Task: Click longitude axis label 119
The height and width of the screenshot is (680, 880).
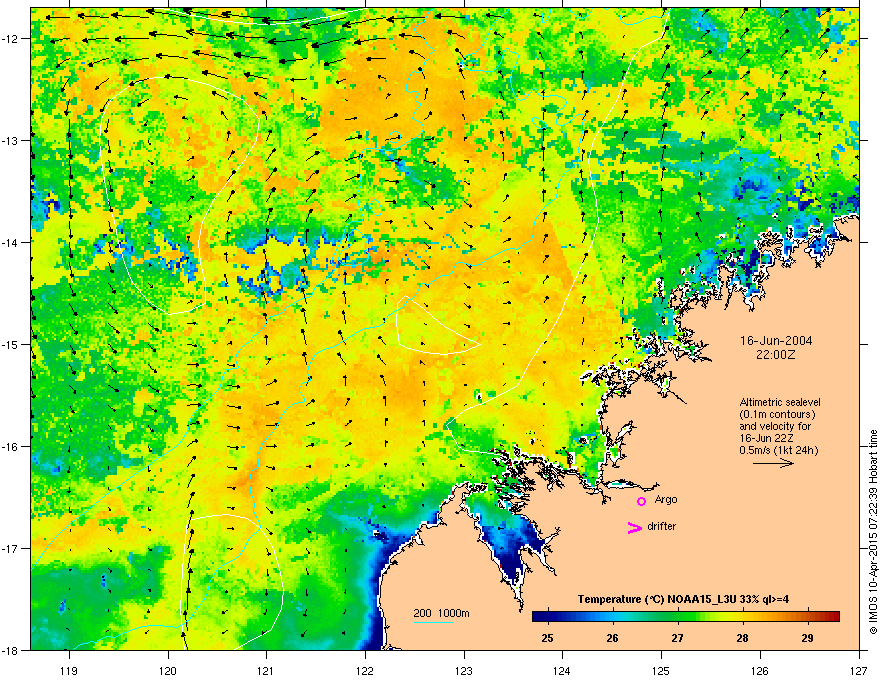Action: click(69, 670)
